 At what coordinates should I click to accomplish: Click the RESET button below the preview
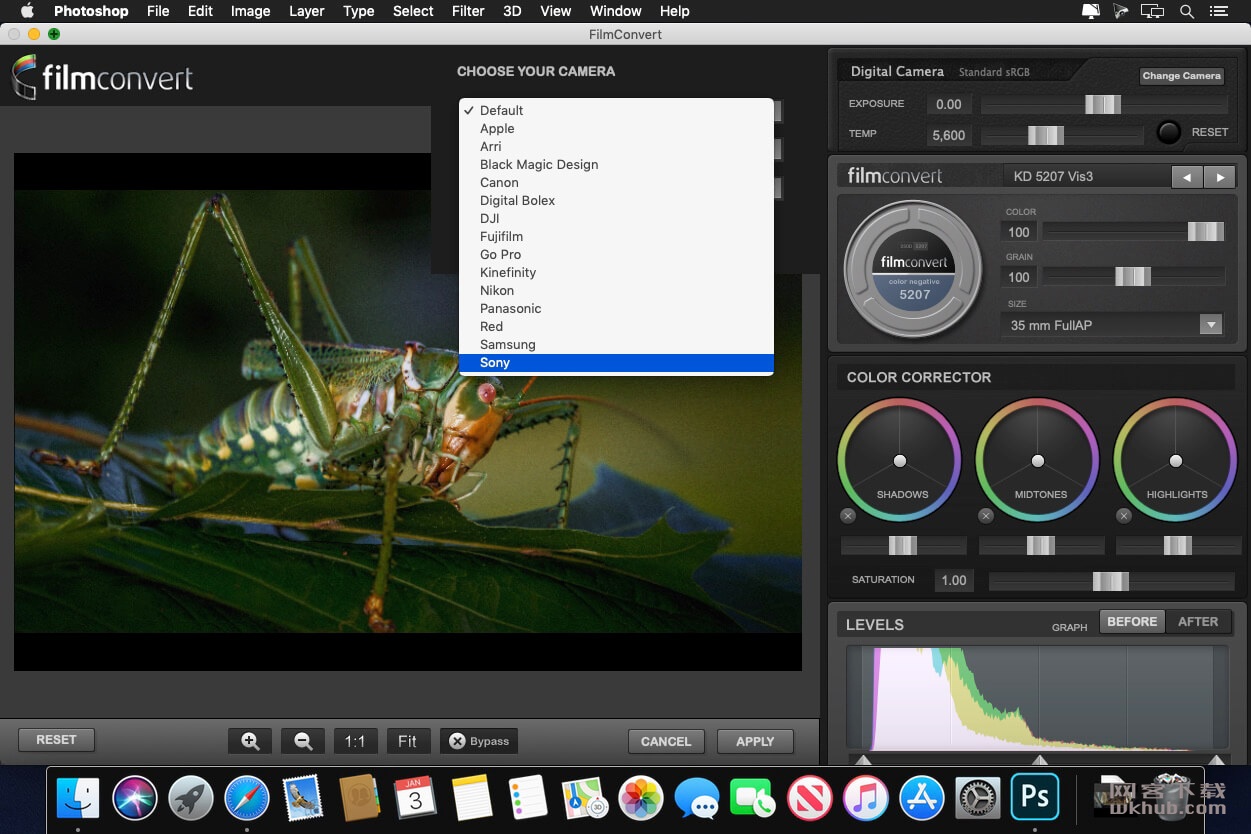56,740
